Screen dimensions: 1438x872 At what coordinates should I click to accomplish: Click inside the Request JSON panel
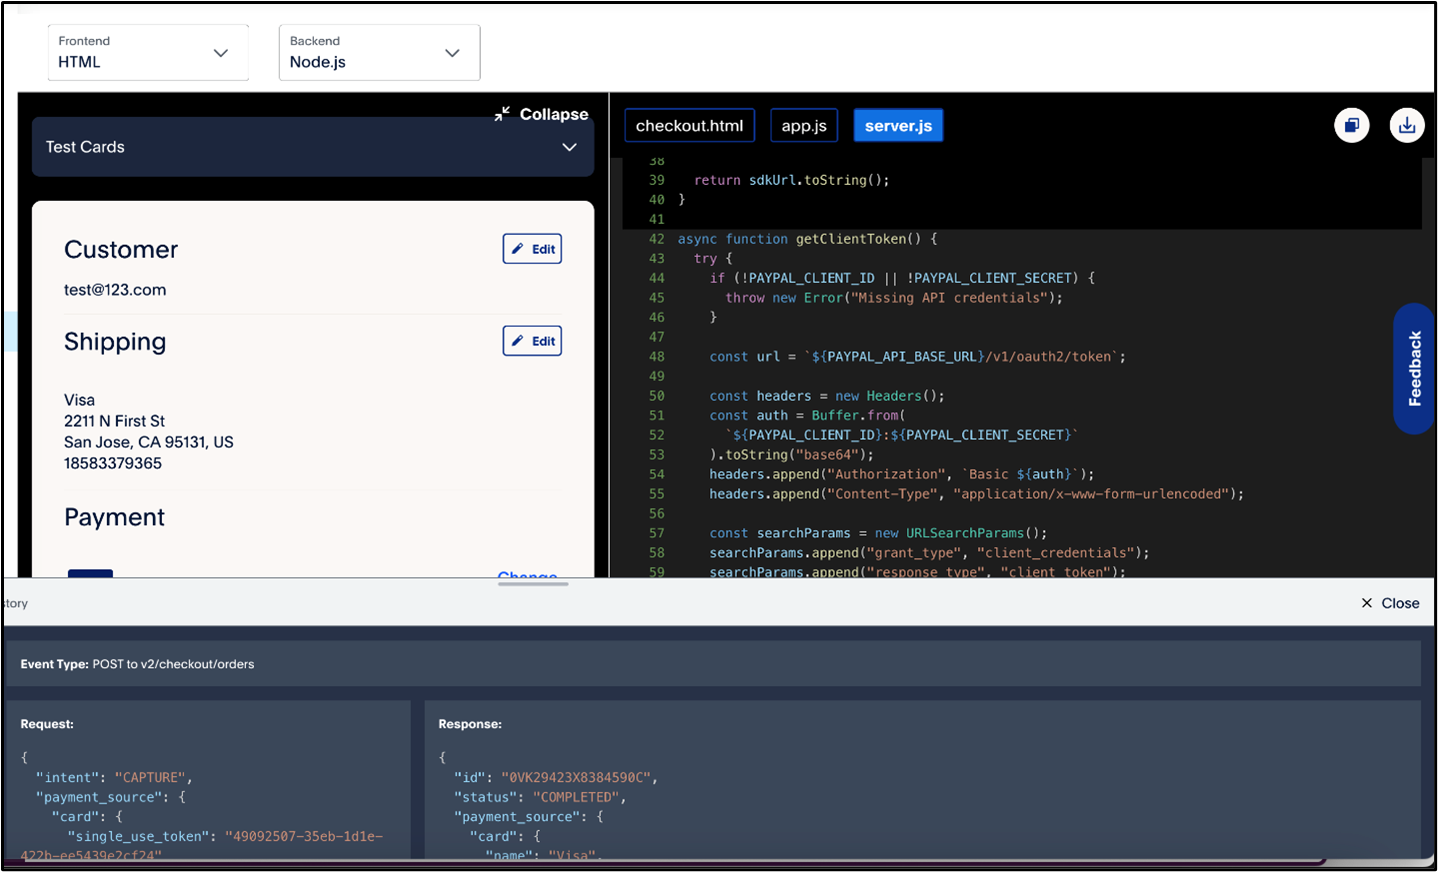pyautogui.click(x=208, y=790)
